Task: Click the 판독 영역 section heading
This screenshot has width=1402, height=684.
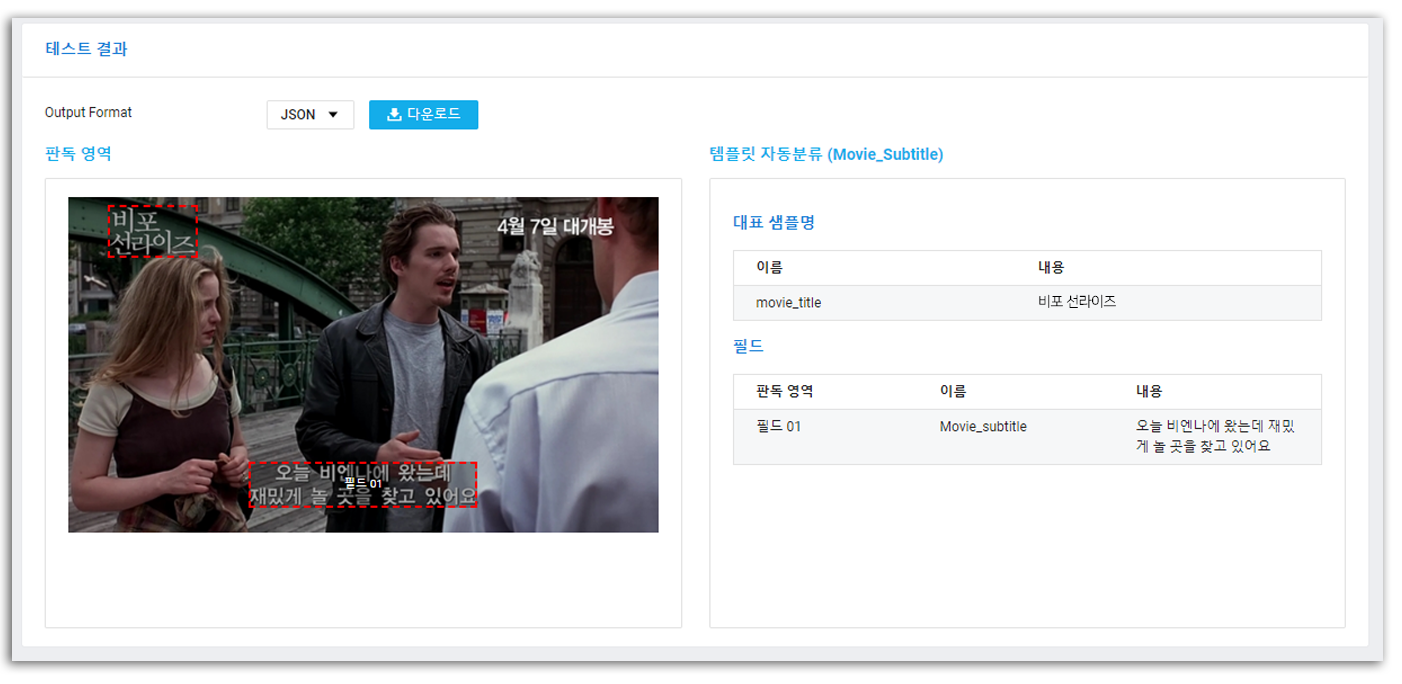Action: tap(78, 154)
